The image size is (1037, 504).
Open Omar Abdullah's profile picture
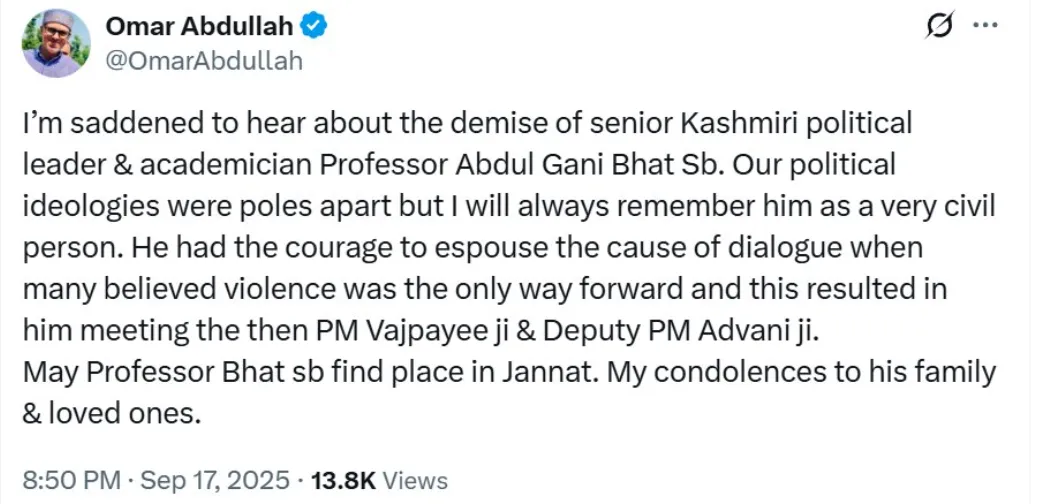pyautogui.click(x=57, y=44)
